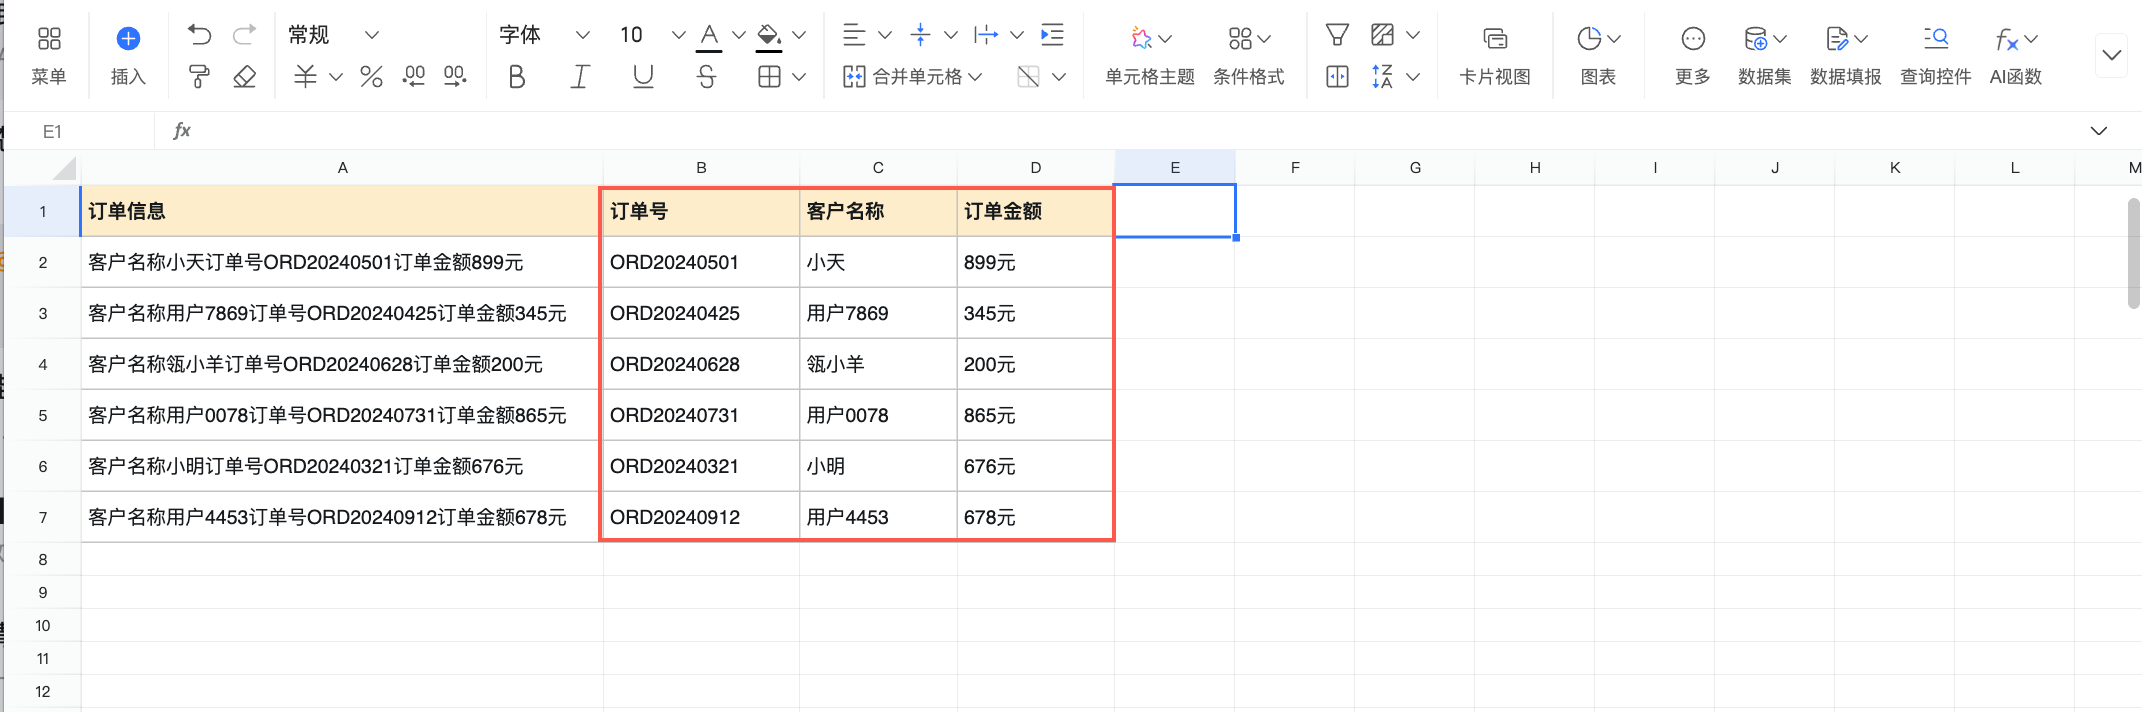Redo the last undone action

coord(244,35)
